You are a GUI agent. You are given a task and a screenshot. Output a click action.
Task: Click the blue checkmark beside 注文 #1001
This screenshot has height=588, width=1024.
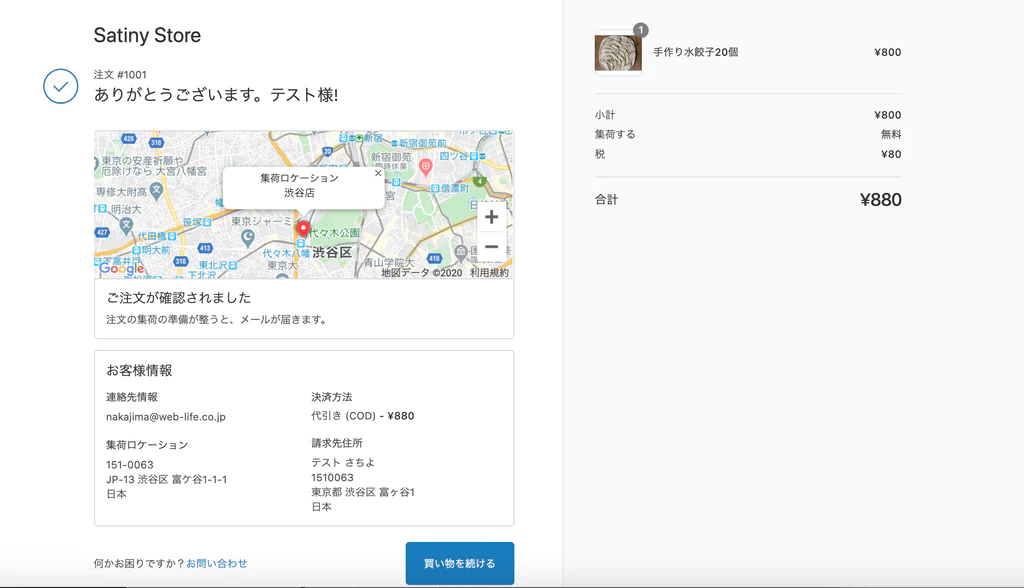[x=60, y=87]
